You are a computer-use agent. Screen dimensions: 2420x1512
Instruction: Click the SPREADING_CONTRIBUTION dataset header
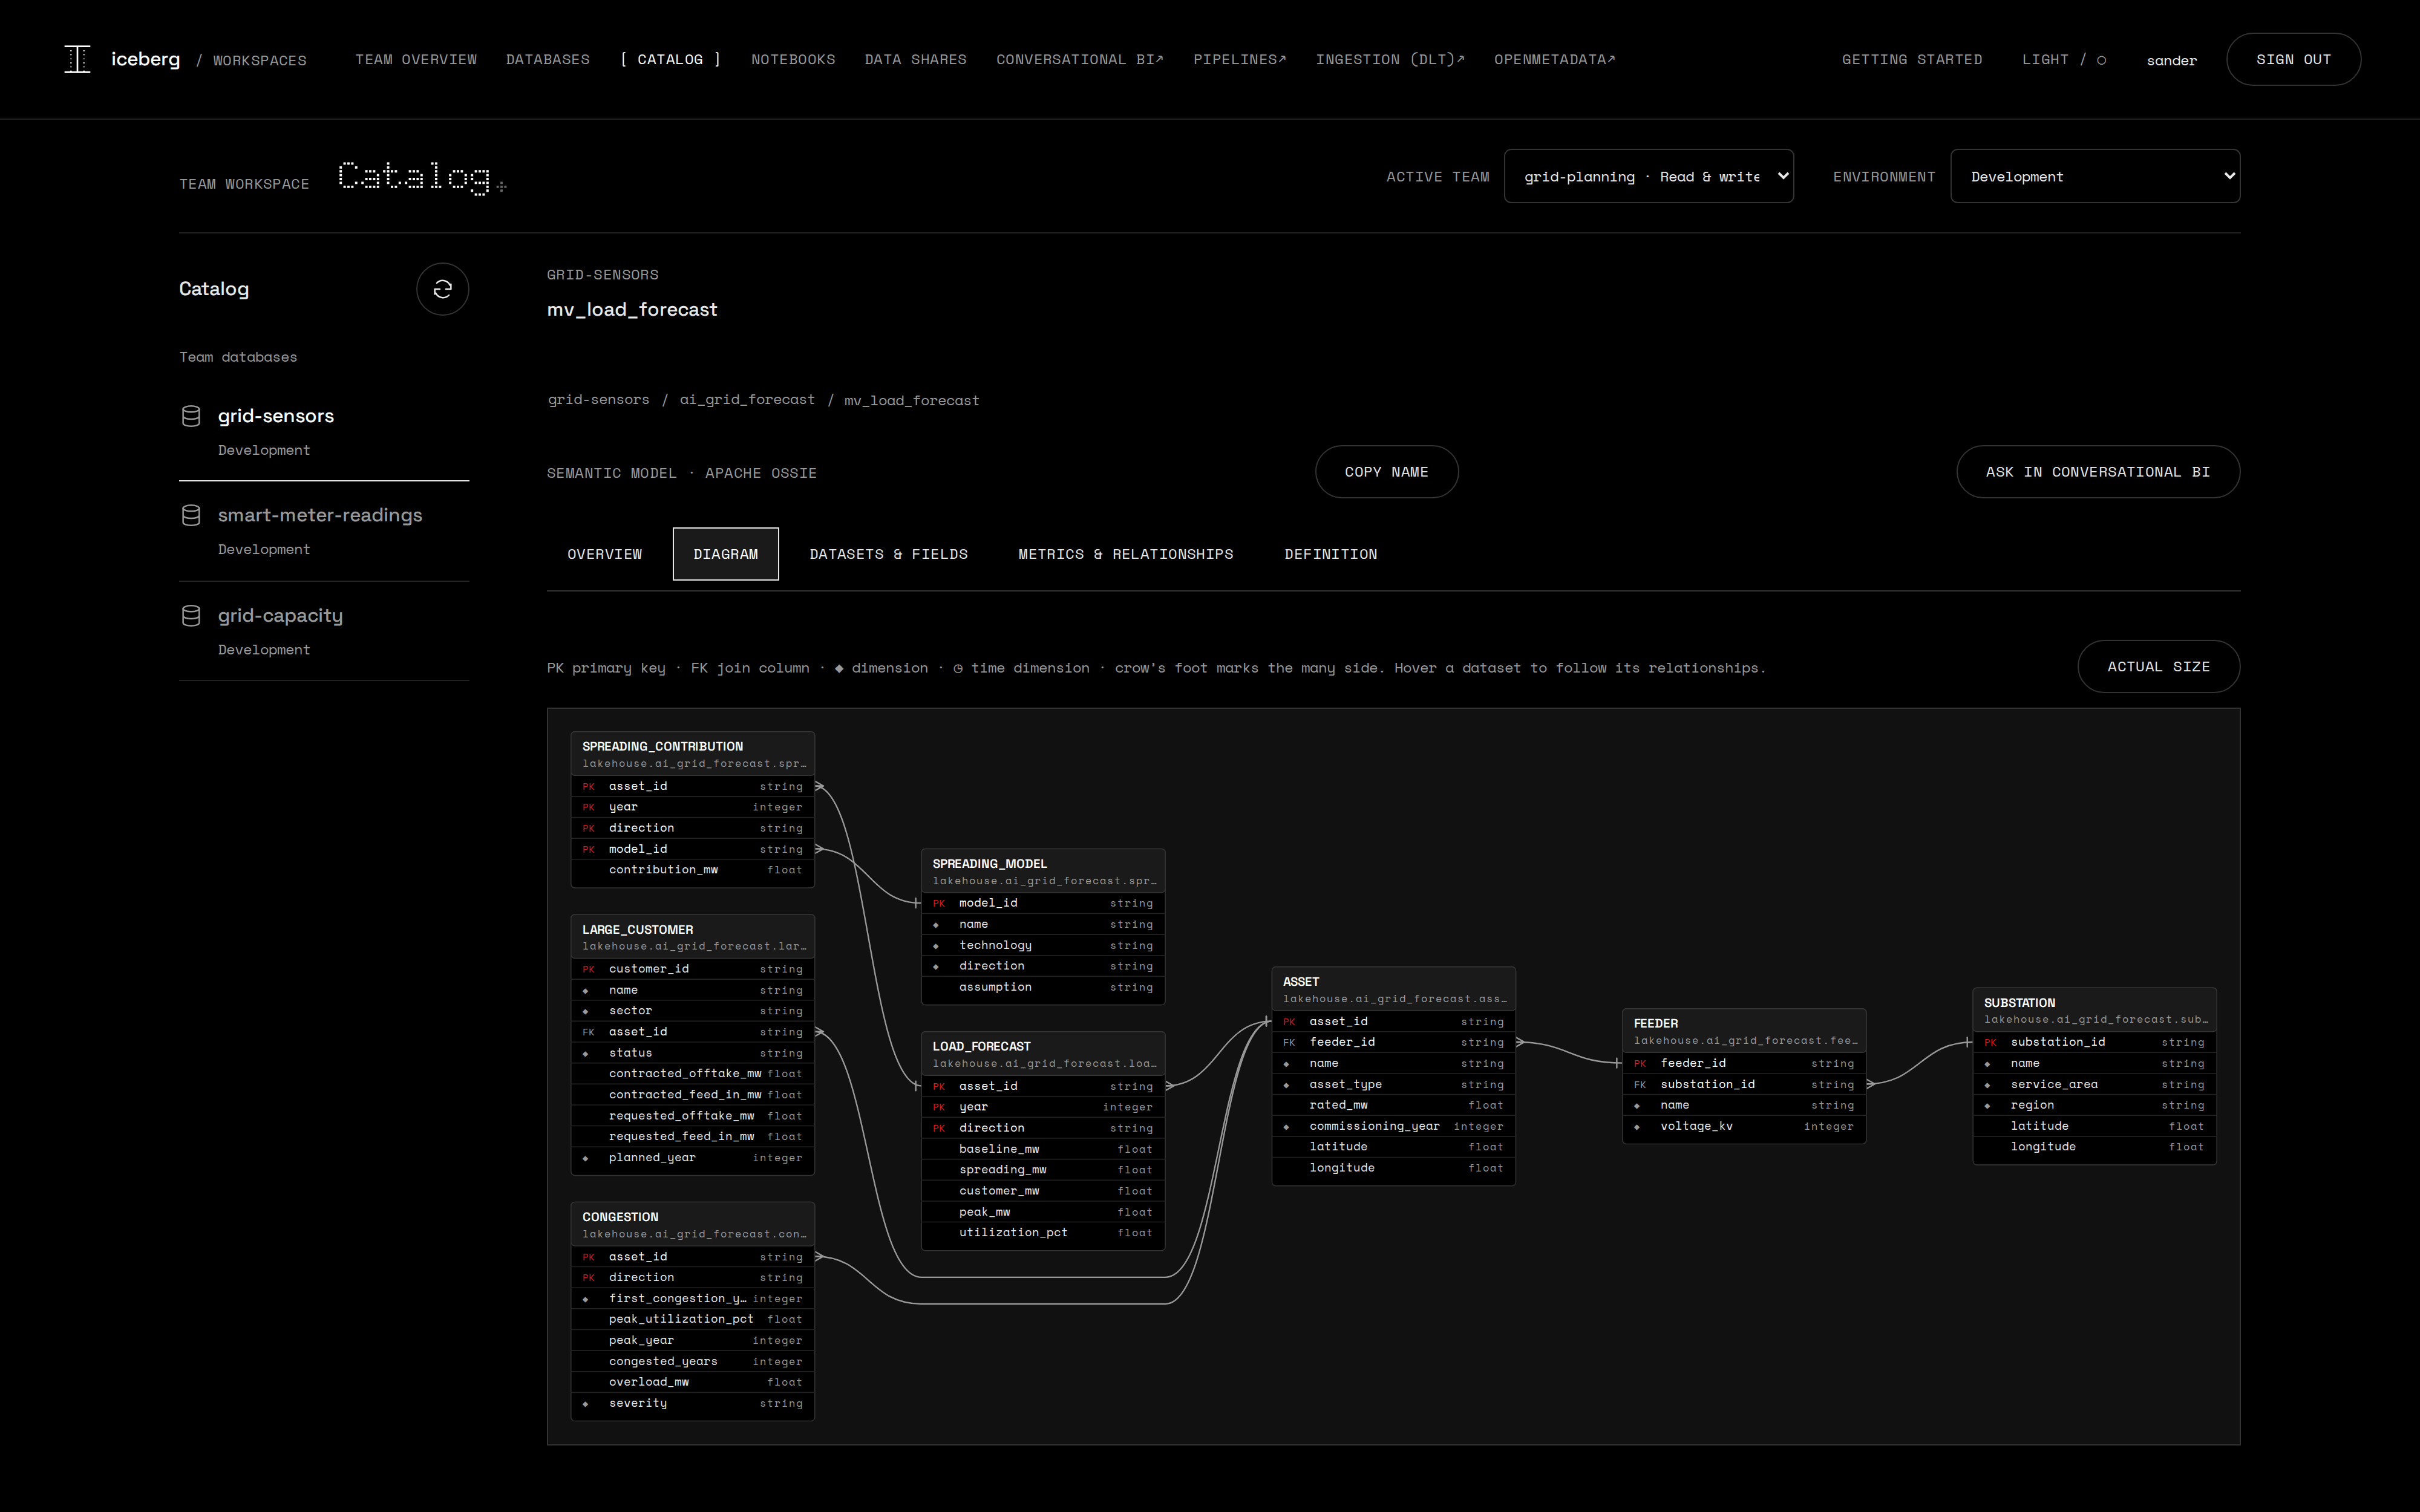(692, 754)
